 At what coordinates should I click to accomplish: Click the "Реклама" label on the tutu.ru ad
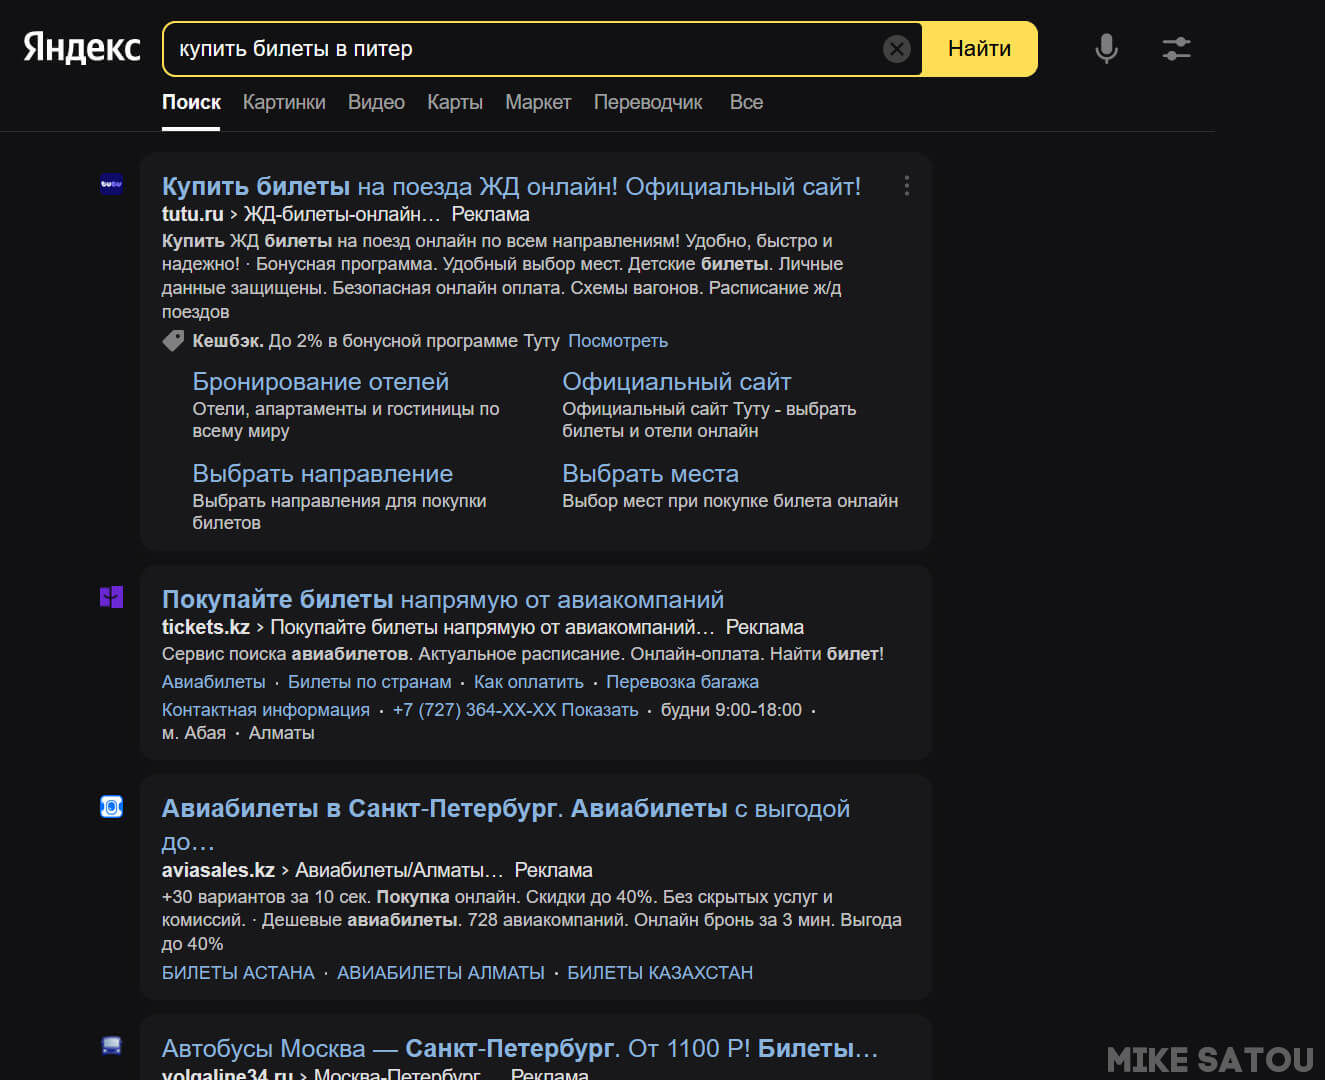[x=490, y=214]
